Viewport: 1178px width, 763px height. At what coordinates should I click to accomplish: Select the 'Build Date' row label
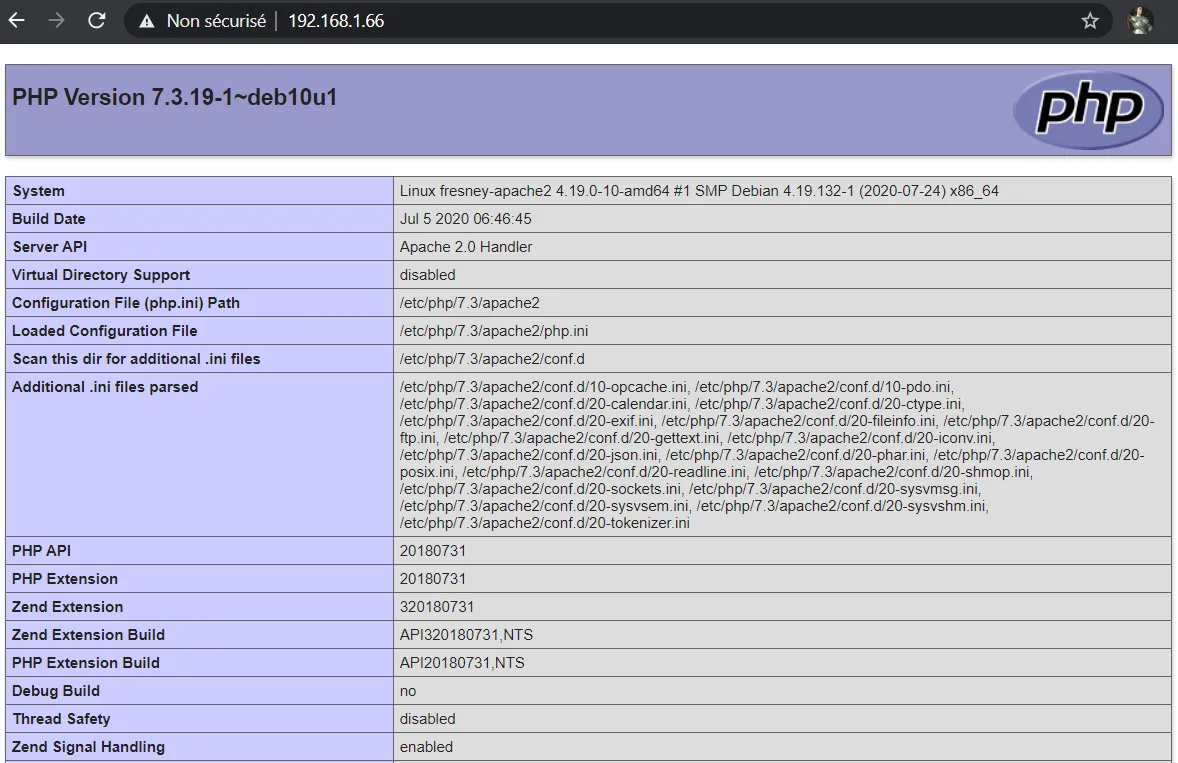(x=49, y=219)
